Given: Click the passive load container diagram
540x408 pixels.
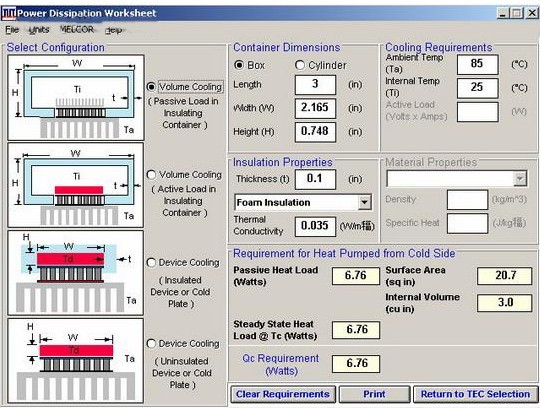Looking at the screenshot, I should (x=76, y=98).
